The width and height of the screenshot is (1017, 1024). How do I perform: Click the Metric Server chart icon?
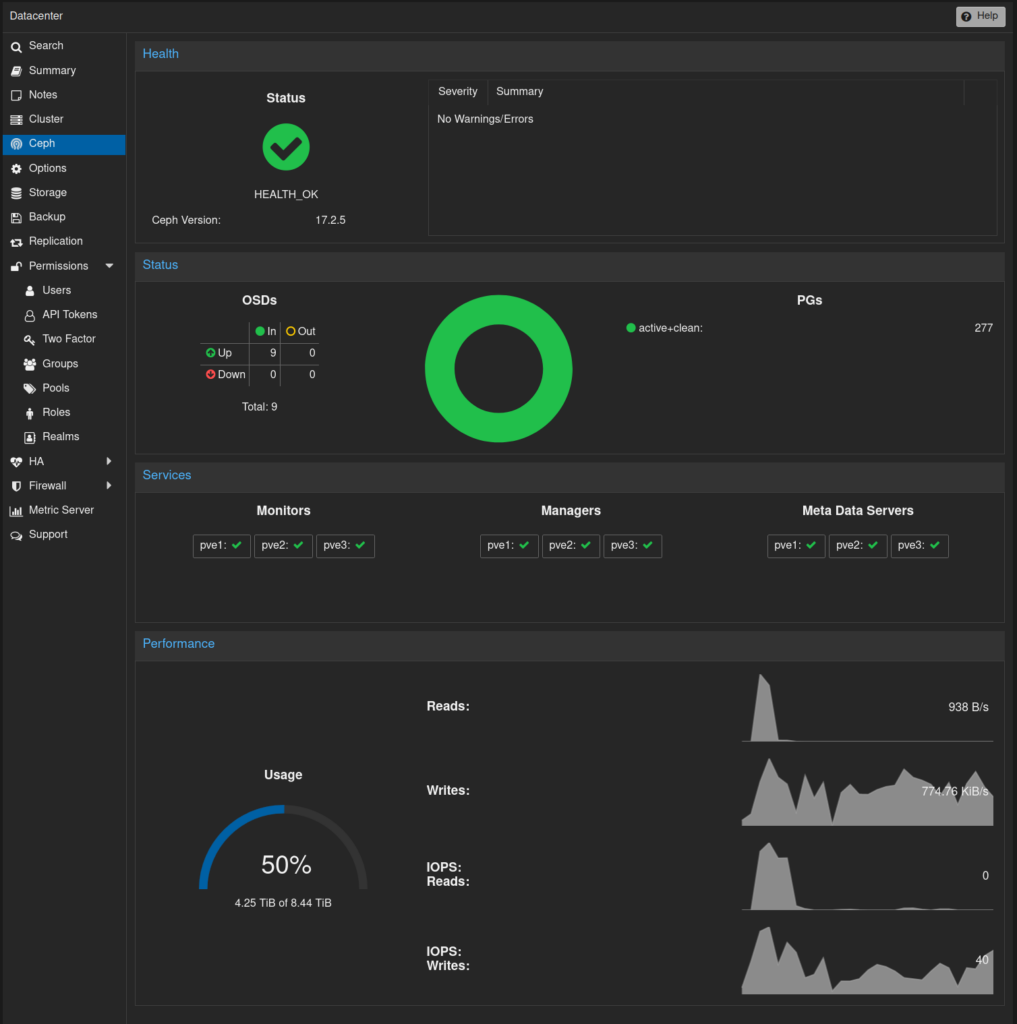(16, 511)
